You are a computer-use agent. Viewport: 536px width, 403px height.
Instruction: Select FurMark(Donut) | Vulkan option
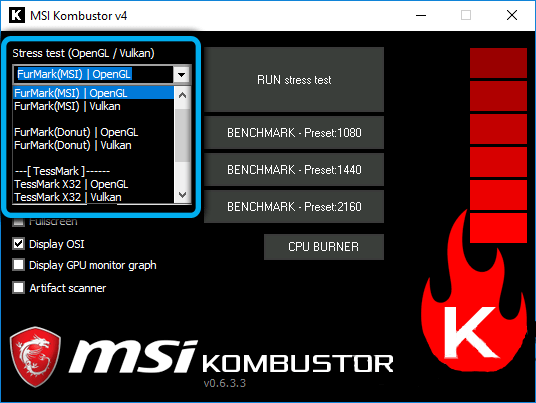(x=93, y=145)
